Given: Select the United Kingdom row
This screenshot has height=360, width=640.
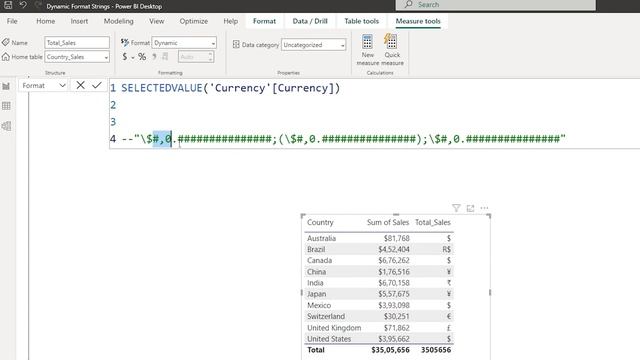Looking at the screenshot, I should (379, 328).
